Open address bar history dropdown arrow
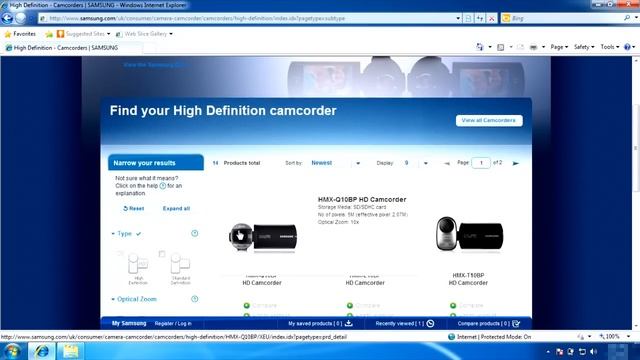Screen dimensions: 640x360 pyautogui.click(x=458, y=18)
